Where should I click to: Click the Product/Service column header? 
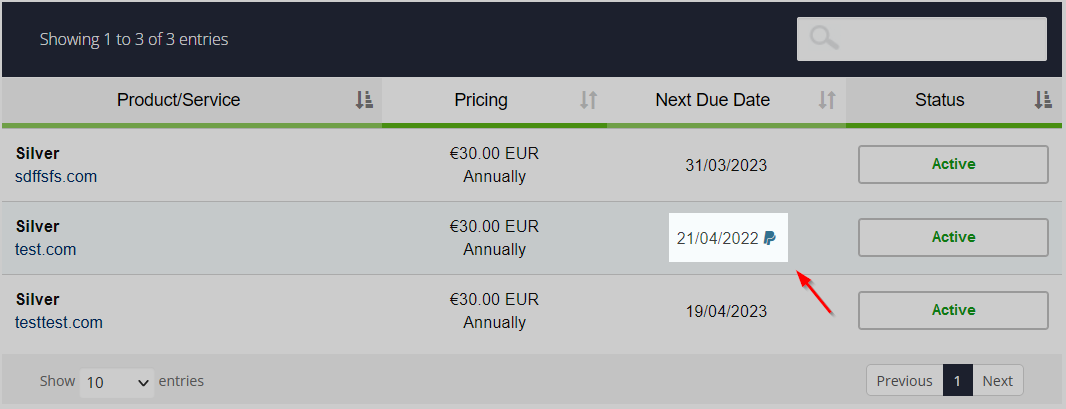[179, 100]
